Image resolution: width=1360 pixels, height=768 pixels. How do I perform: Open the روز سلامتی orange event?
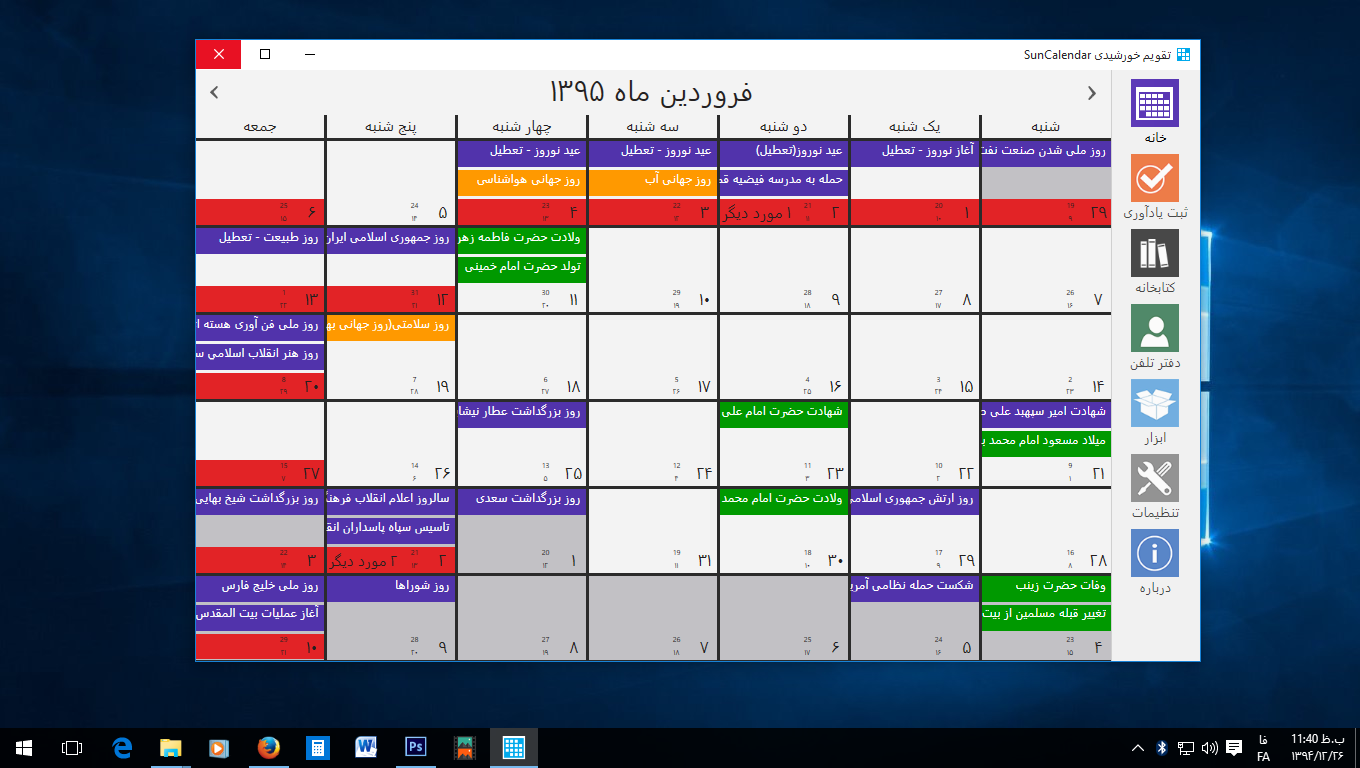(x=390, y=326)
